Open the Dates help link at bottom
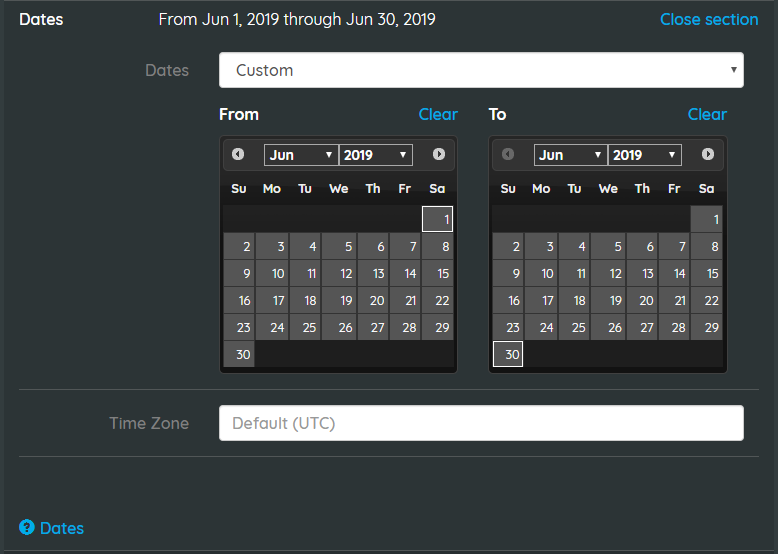 pos(62,528)
